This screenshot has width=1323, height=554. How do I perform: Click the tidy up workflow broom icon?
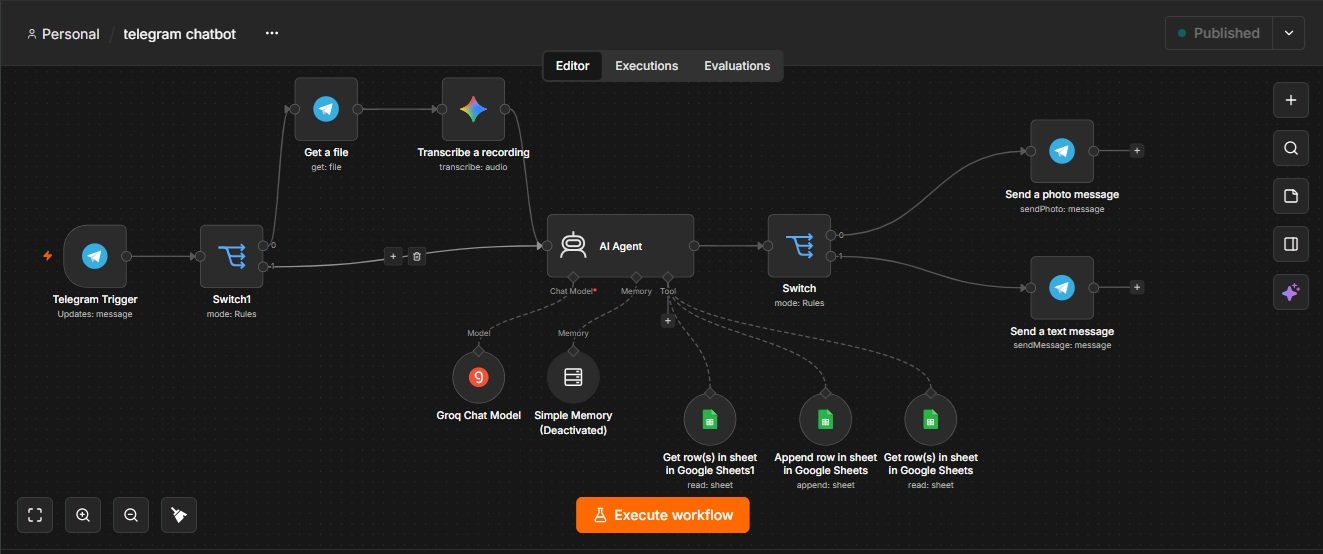(178, 515)
